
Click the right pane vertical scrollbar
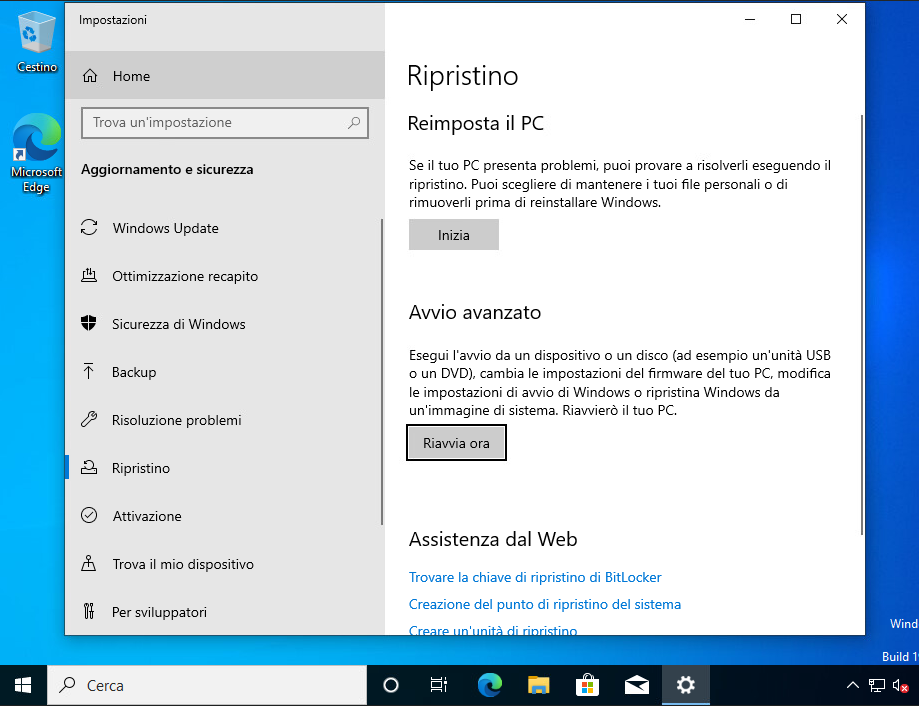861,320
